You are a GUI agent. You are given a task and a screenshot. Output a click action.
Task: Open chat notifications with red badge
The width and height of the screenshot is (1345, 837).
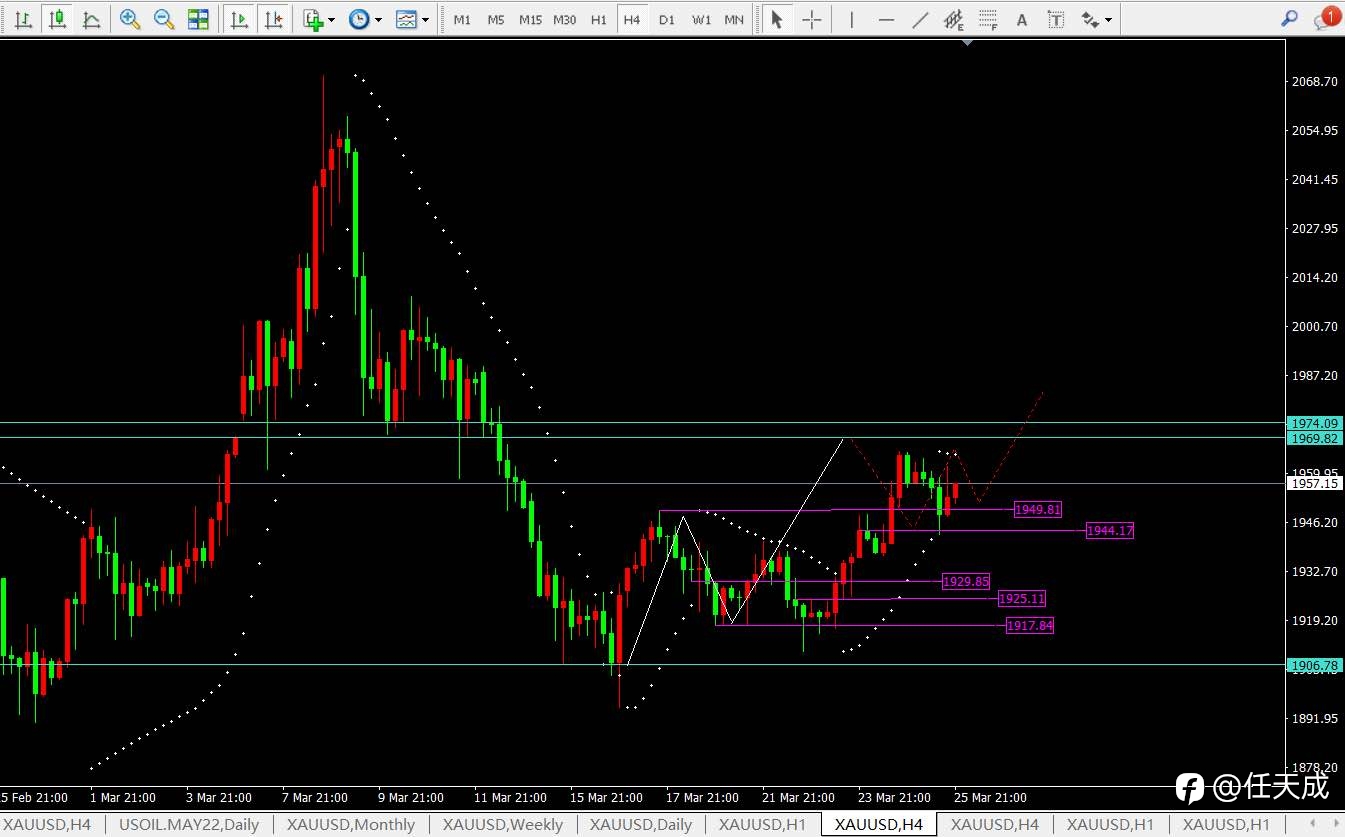pyautogui.click(x=1327, y=18)
